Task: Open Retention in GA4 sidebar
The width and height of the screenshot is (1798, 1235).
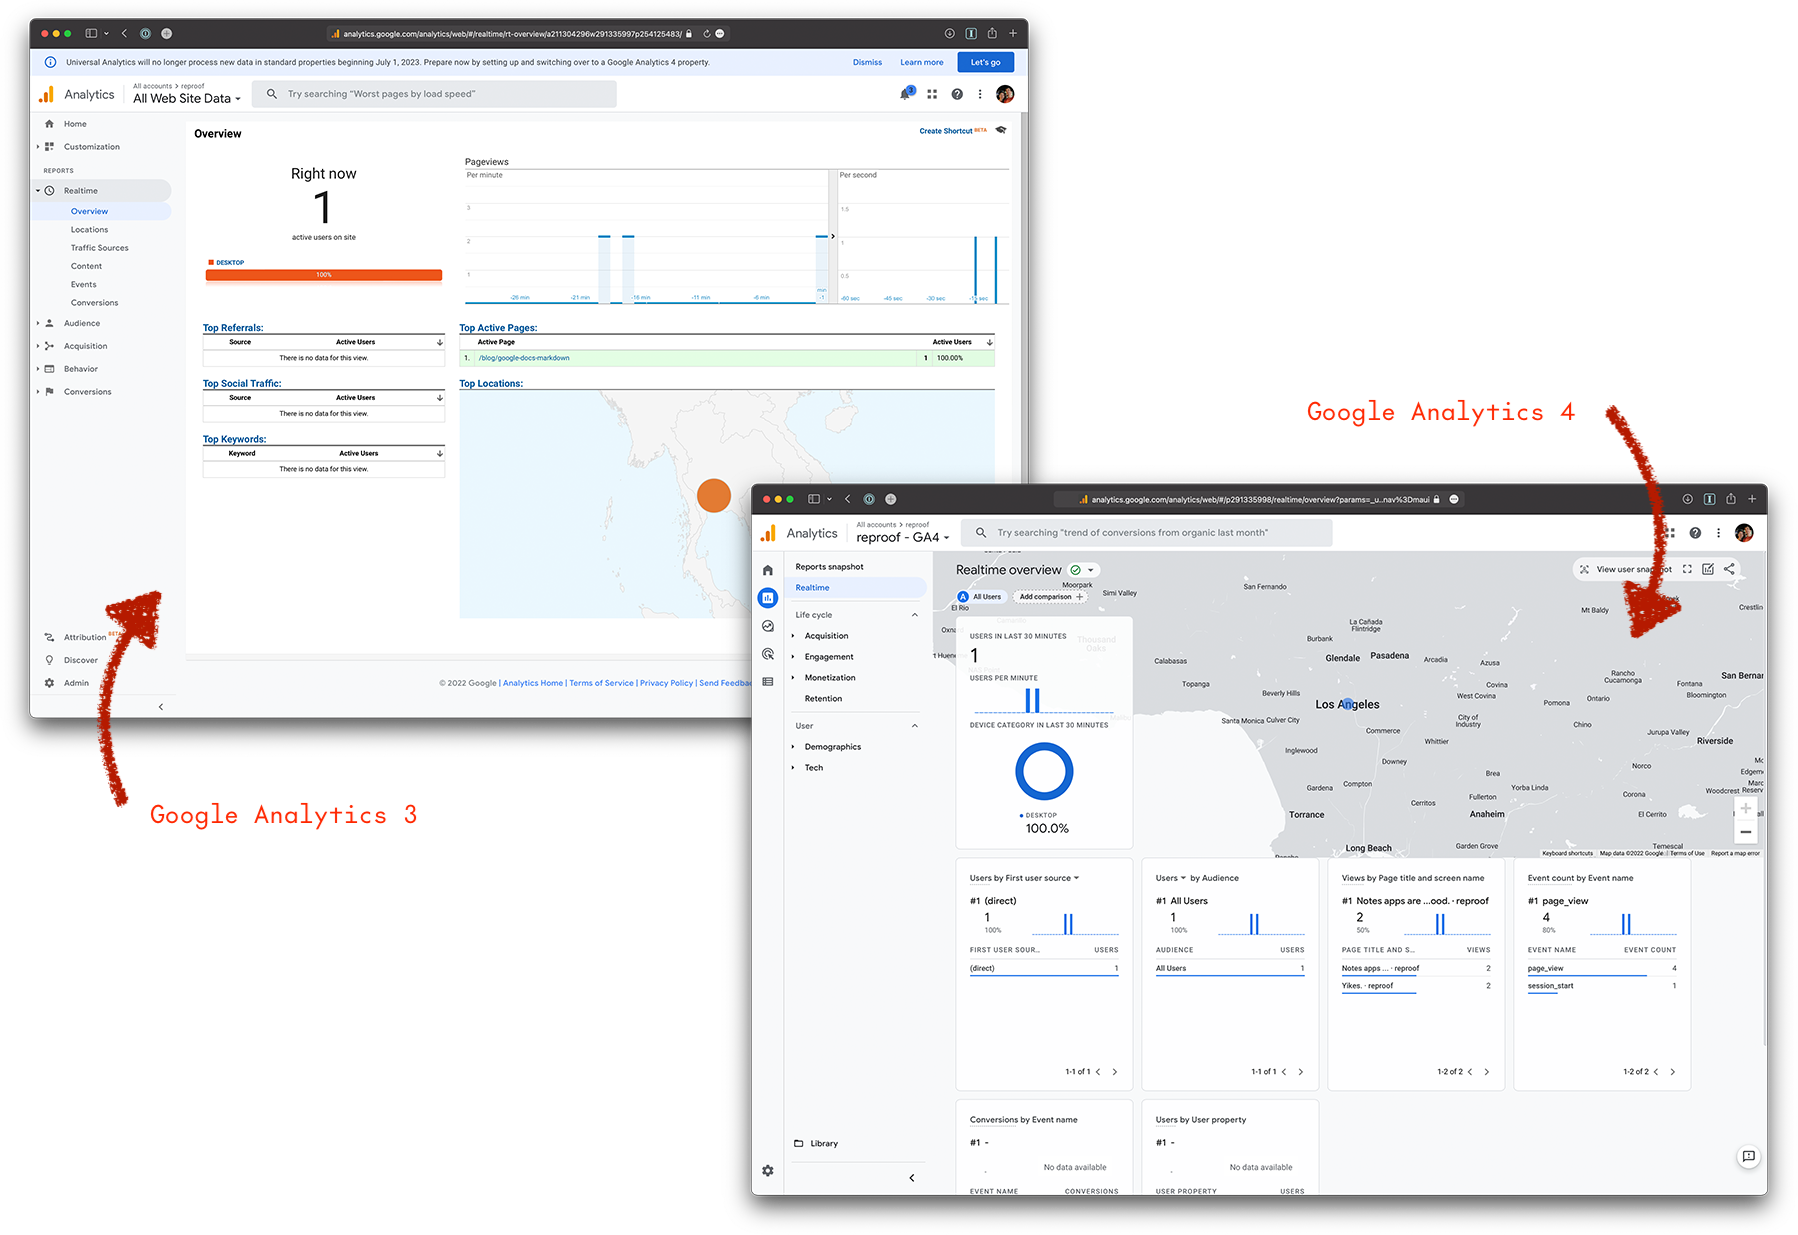Action: click(x=823, y=699)
